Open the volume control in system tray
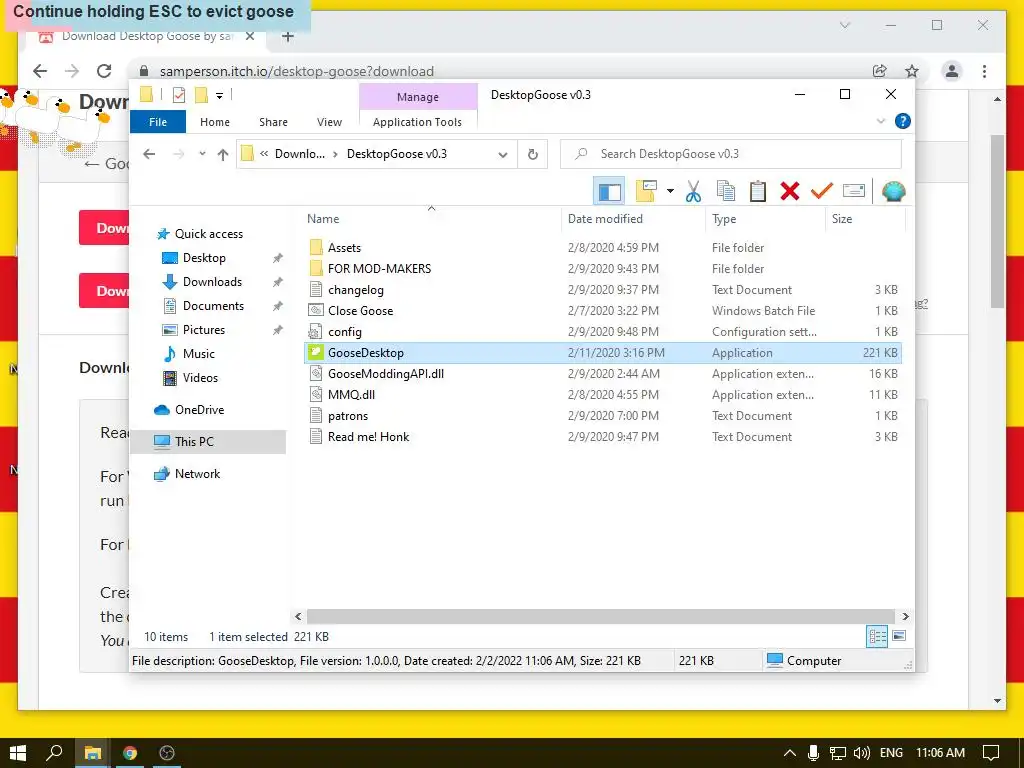Image resolution: width=1024 pixels, height=768 pixels. 861,753
